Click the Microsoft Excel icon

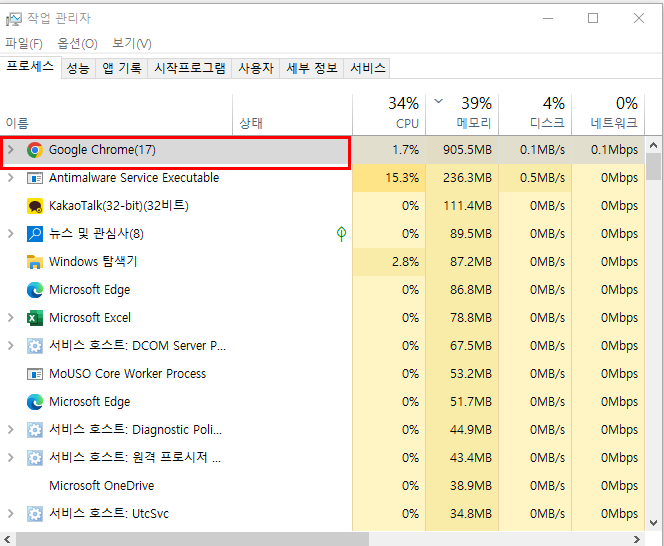point(35,318)
